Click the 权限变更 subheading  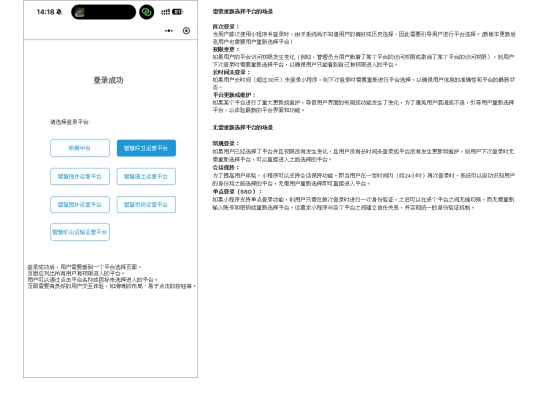226,49
